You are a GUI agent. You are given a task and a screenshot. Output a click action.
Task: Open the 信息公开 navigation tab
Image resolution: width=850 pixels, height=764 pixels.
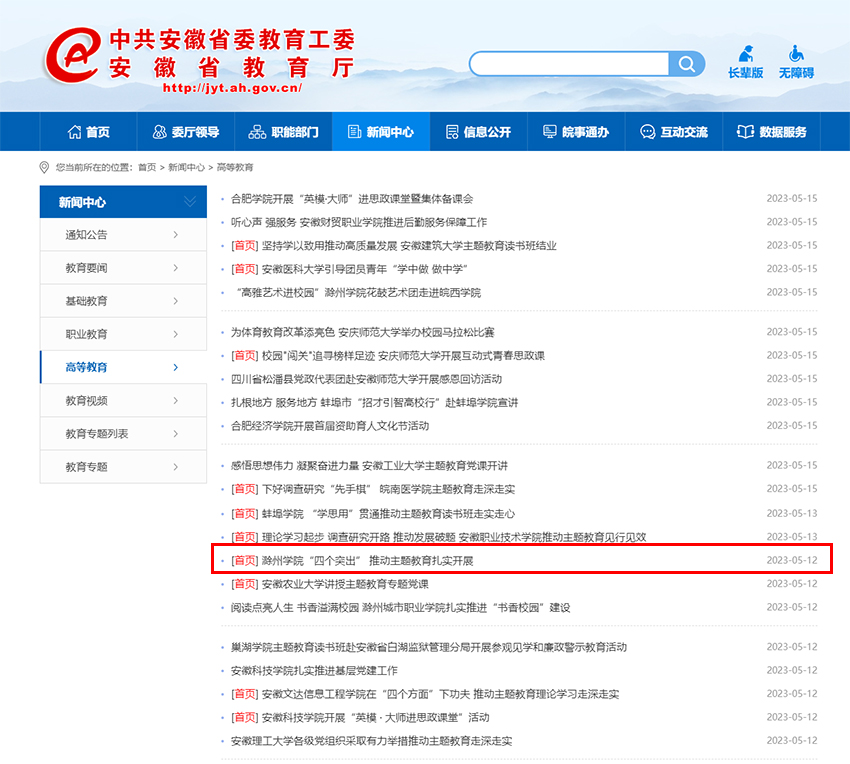tap(479, 132)
